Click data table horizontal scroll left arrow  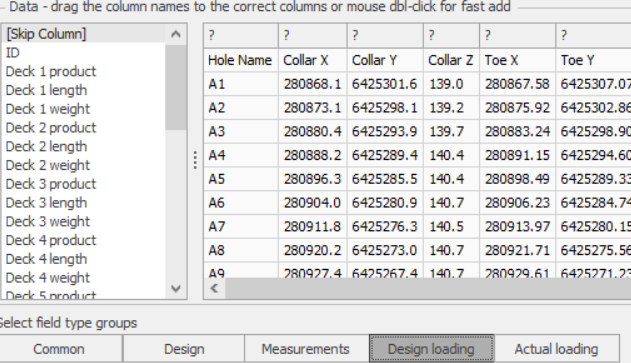pyautogui.click(x=214, y=288)
